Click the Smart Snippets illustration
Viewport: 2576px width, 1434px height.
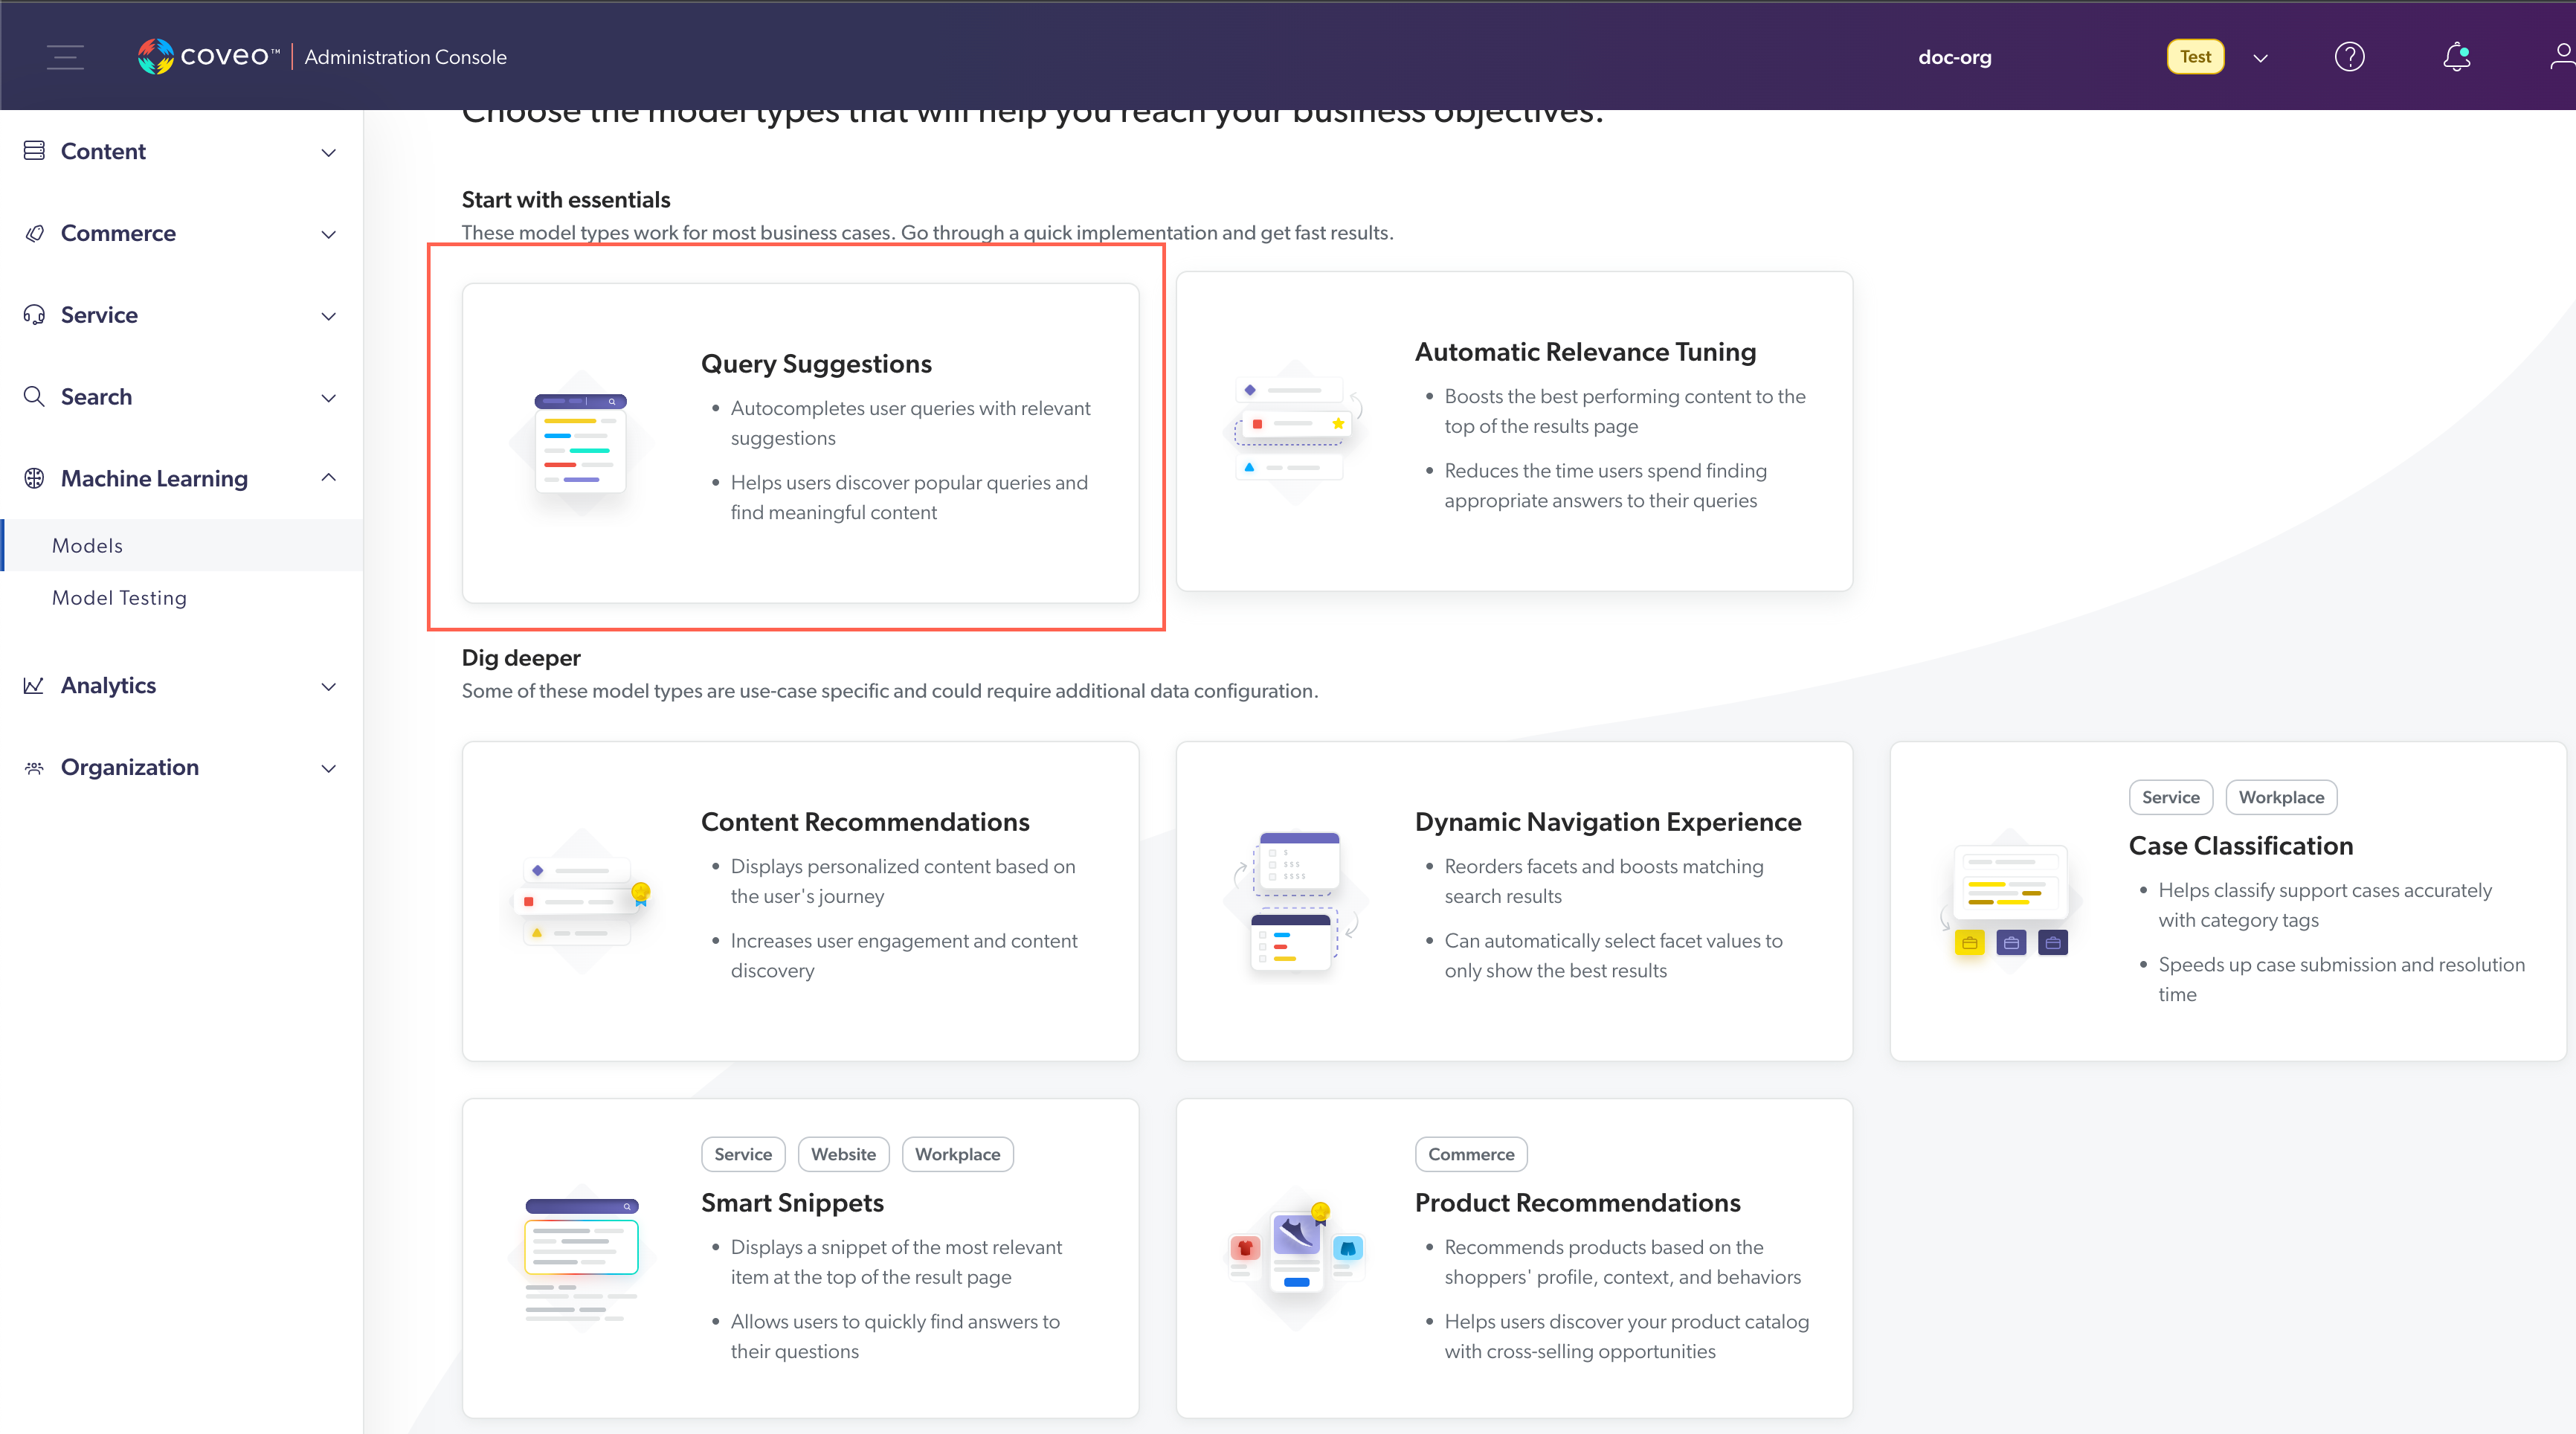pyautogui.click(x=581, y=1258)
